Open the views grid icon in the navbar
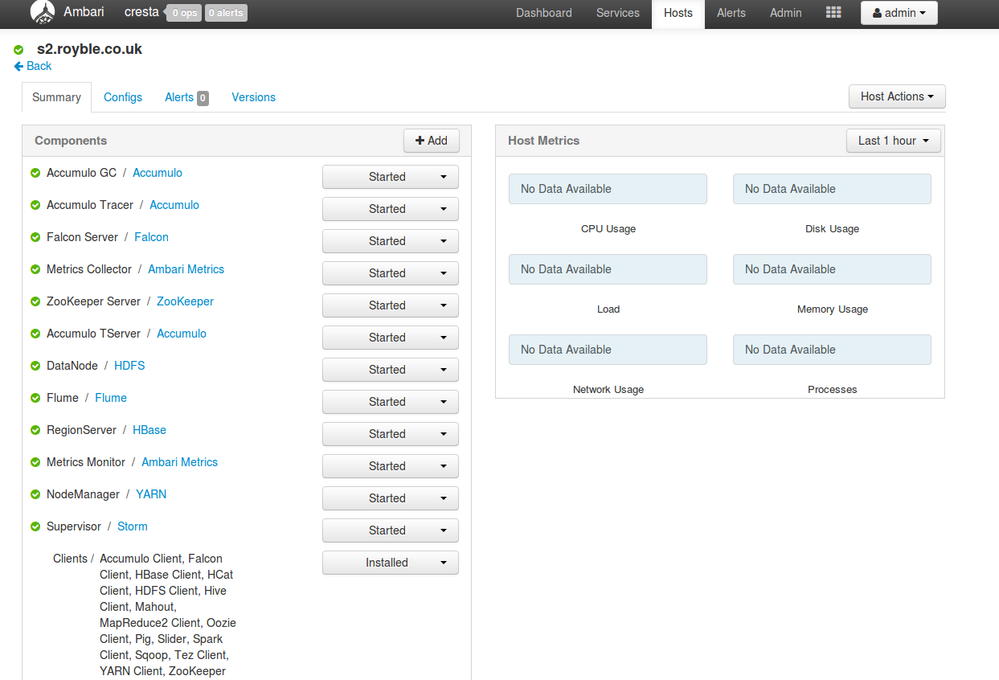 833,13
